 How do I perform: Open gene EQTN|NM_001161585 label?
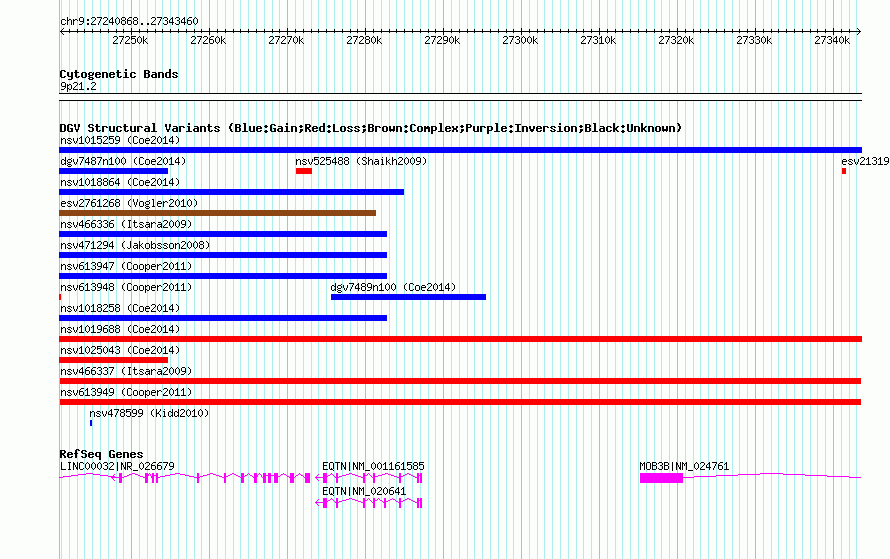pos(373,466)
